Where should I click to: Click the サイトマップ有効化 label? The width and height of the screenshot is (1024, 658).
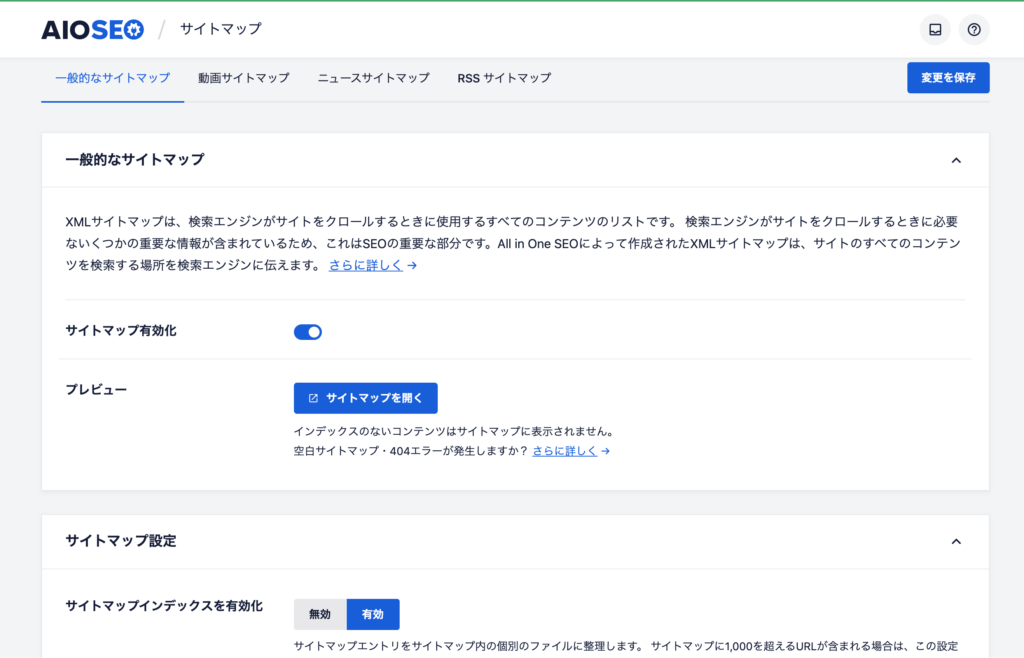point(121,331)
